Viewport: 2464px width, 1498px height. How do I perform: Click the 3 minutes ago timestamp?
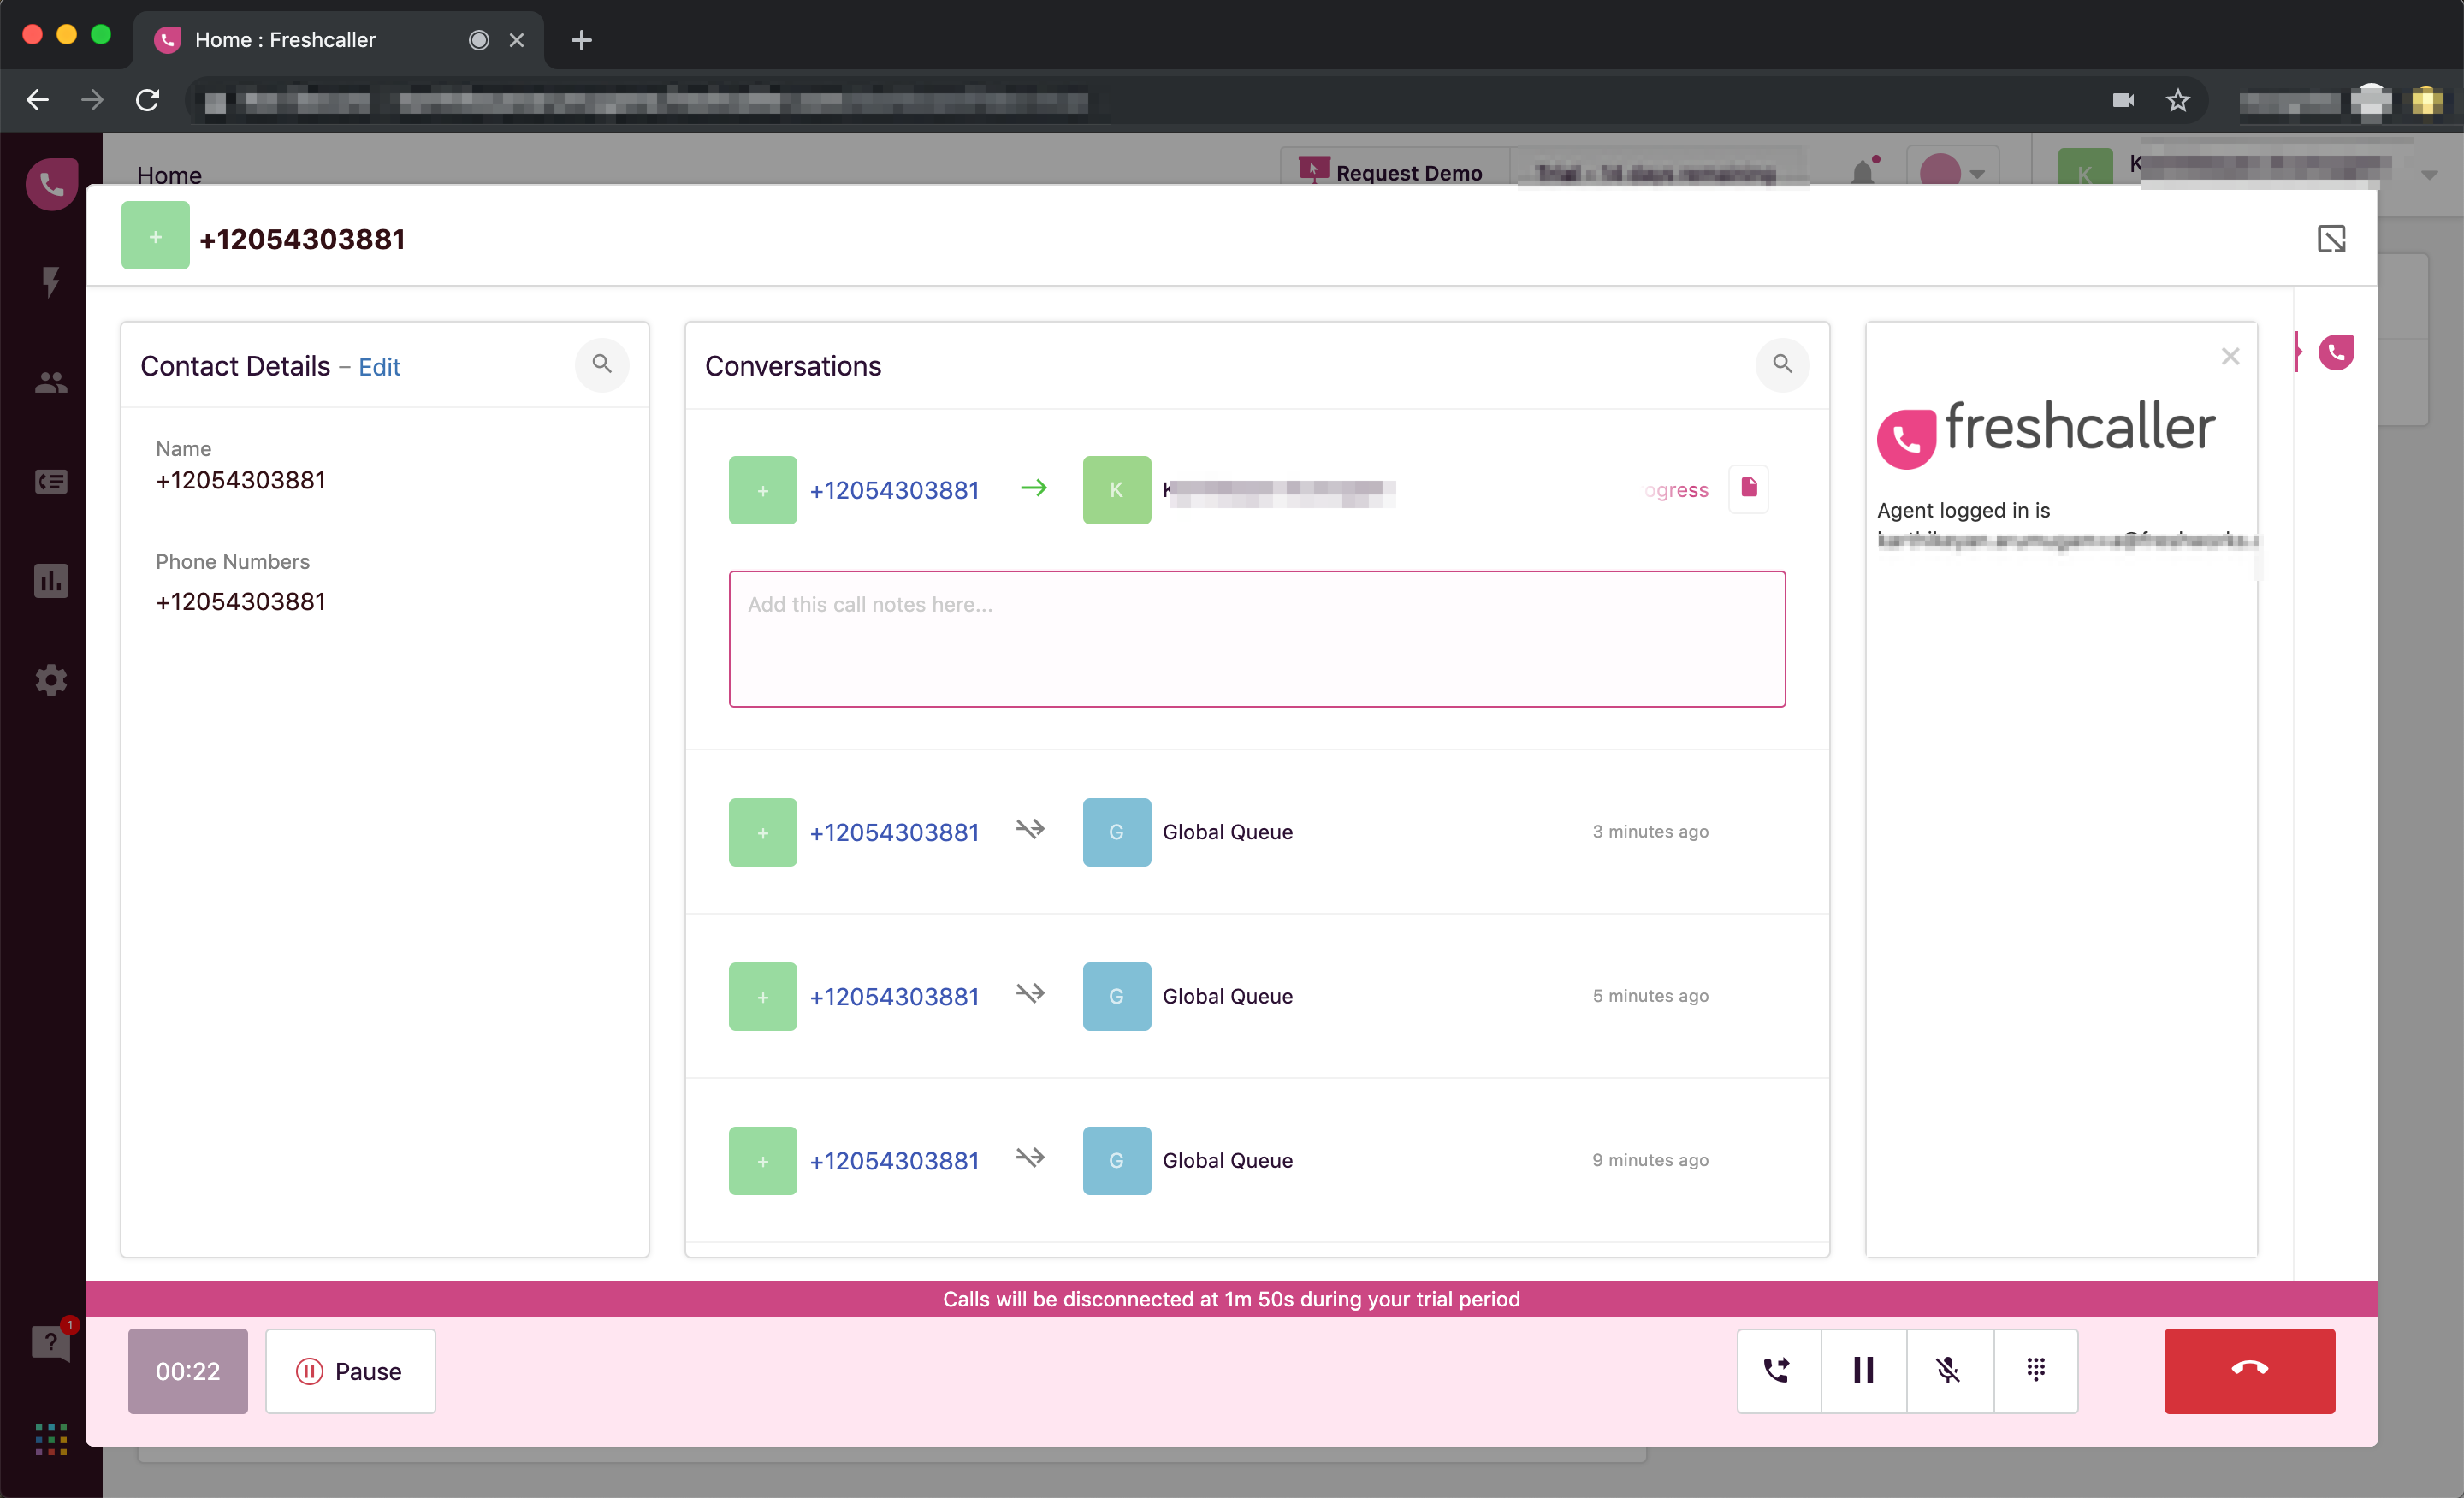pyautogui.click(x=1650, y=832)
